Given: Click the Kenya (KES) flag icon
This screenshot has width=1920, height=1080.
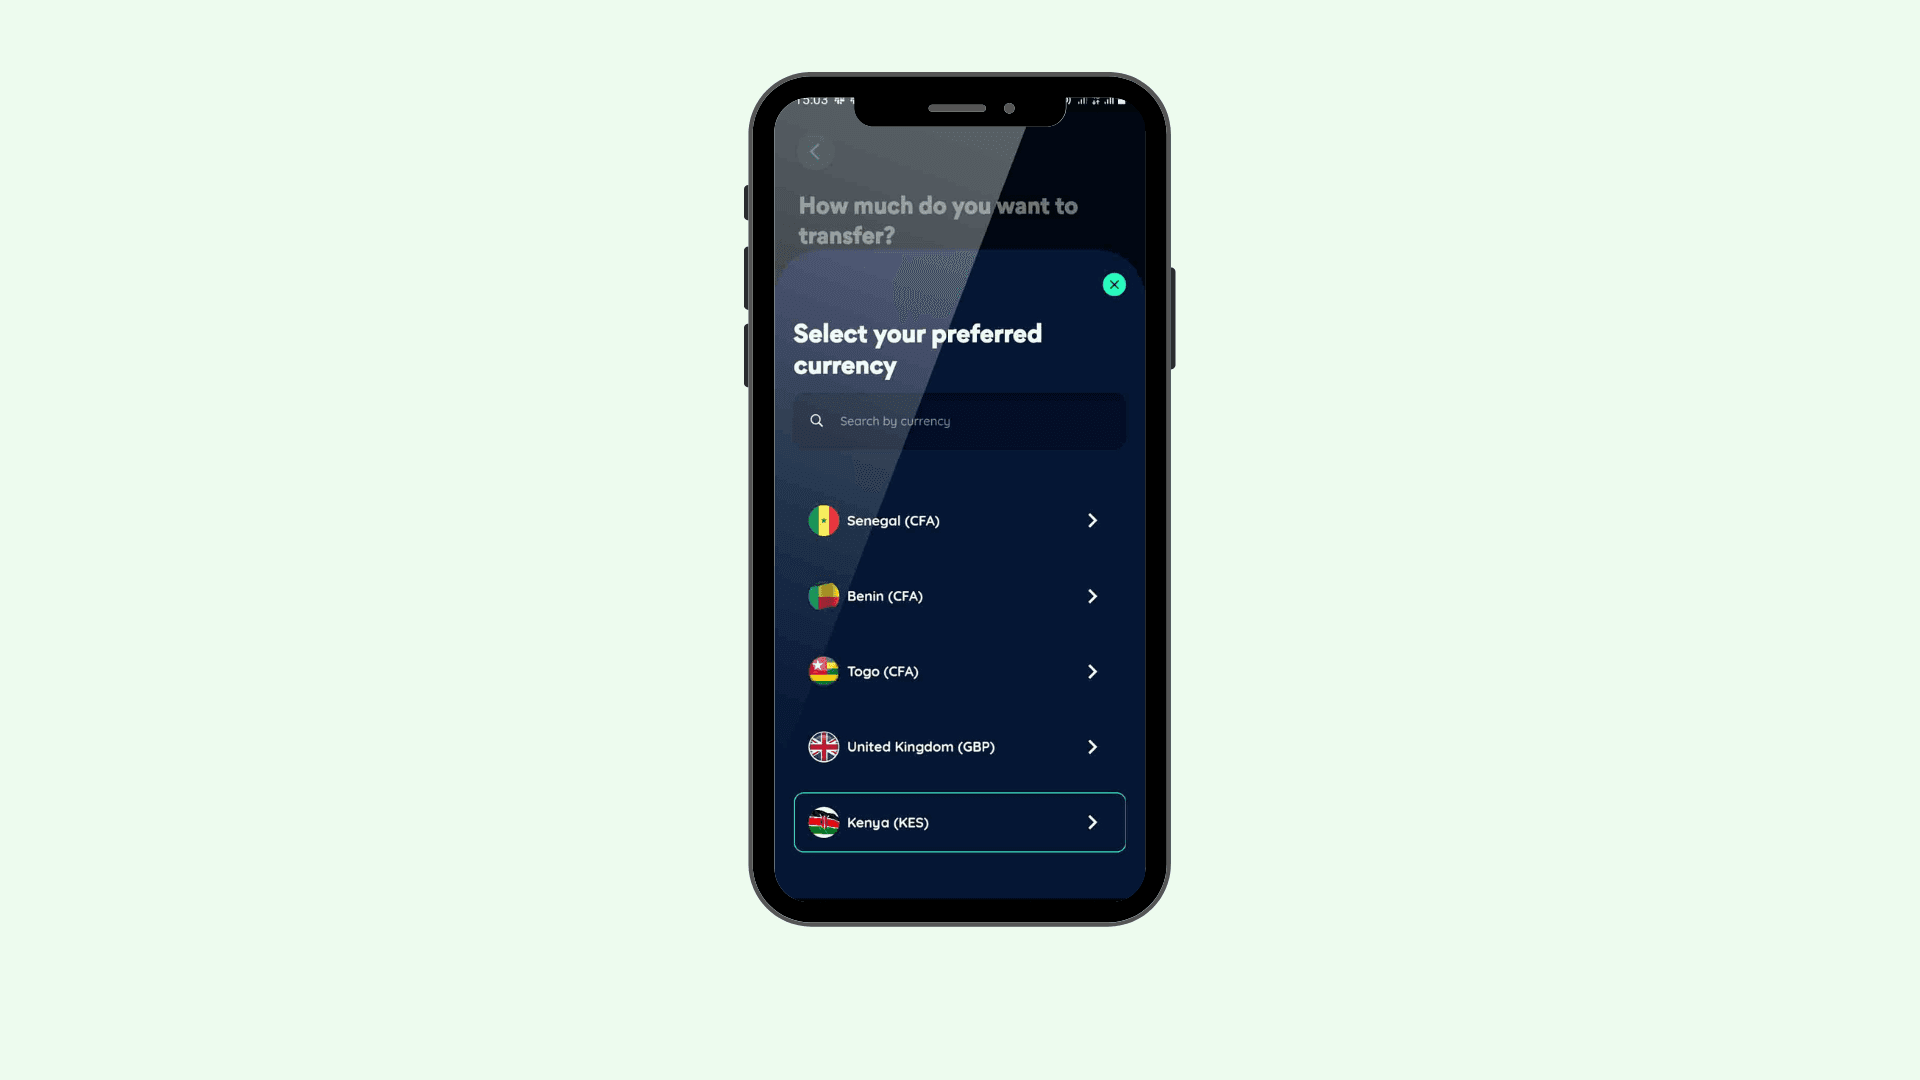Looking at the screenshot, I should 823,822.
